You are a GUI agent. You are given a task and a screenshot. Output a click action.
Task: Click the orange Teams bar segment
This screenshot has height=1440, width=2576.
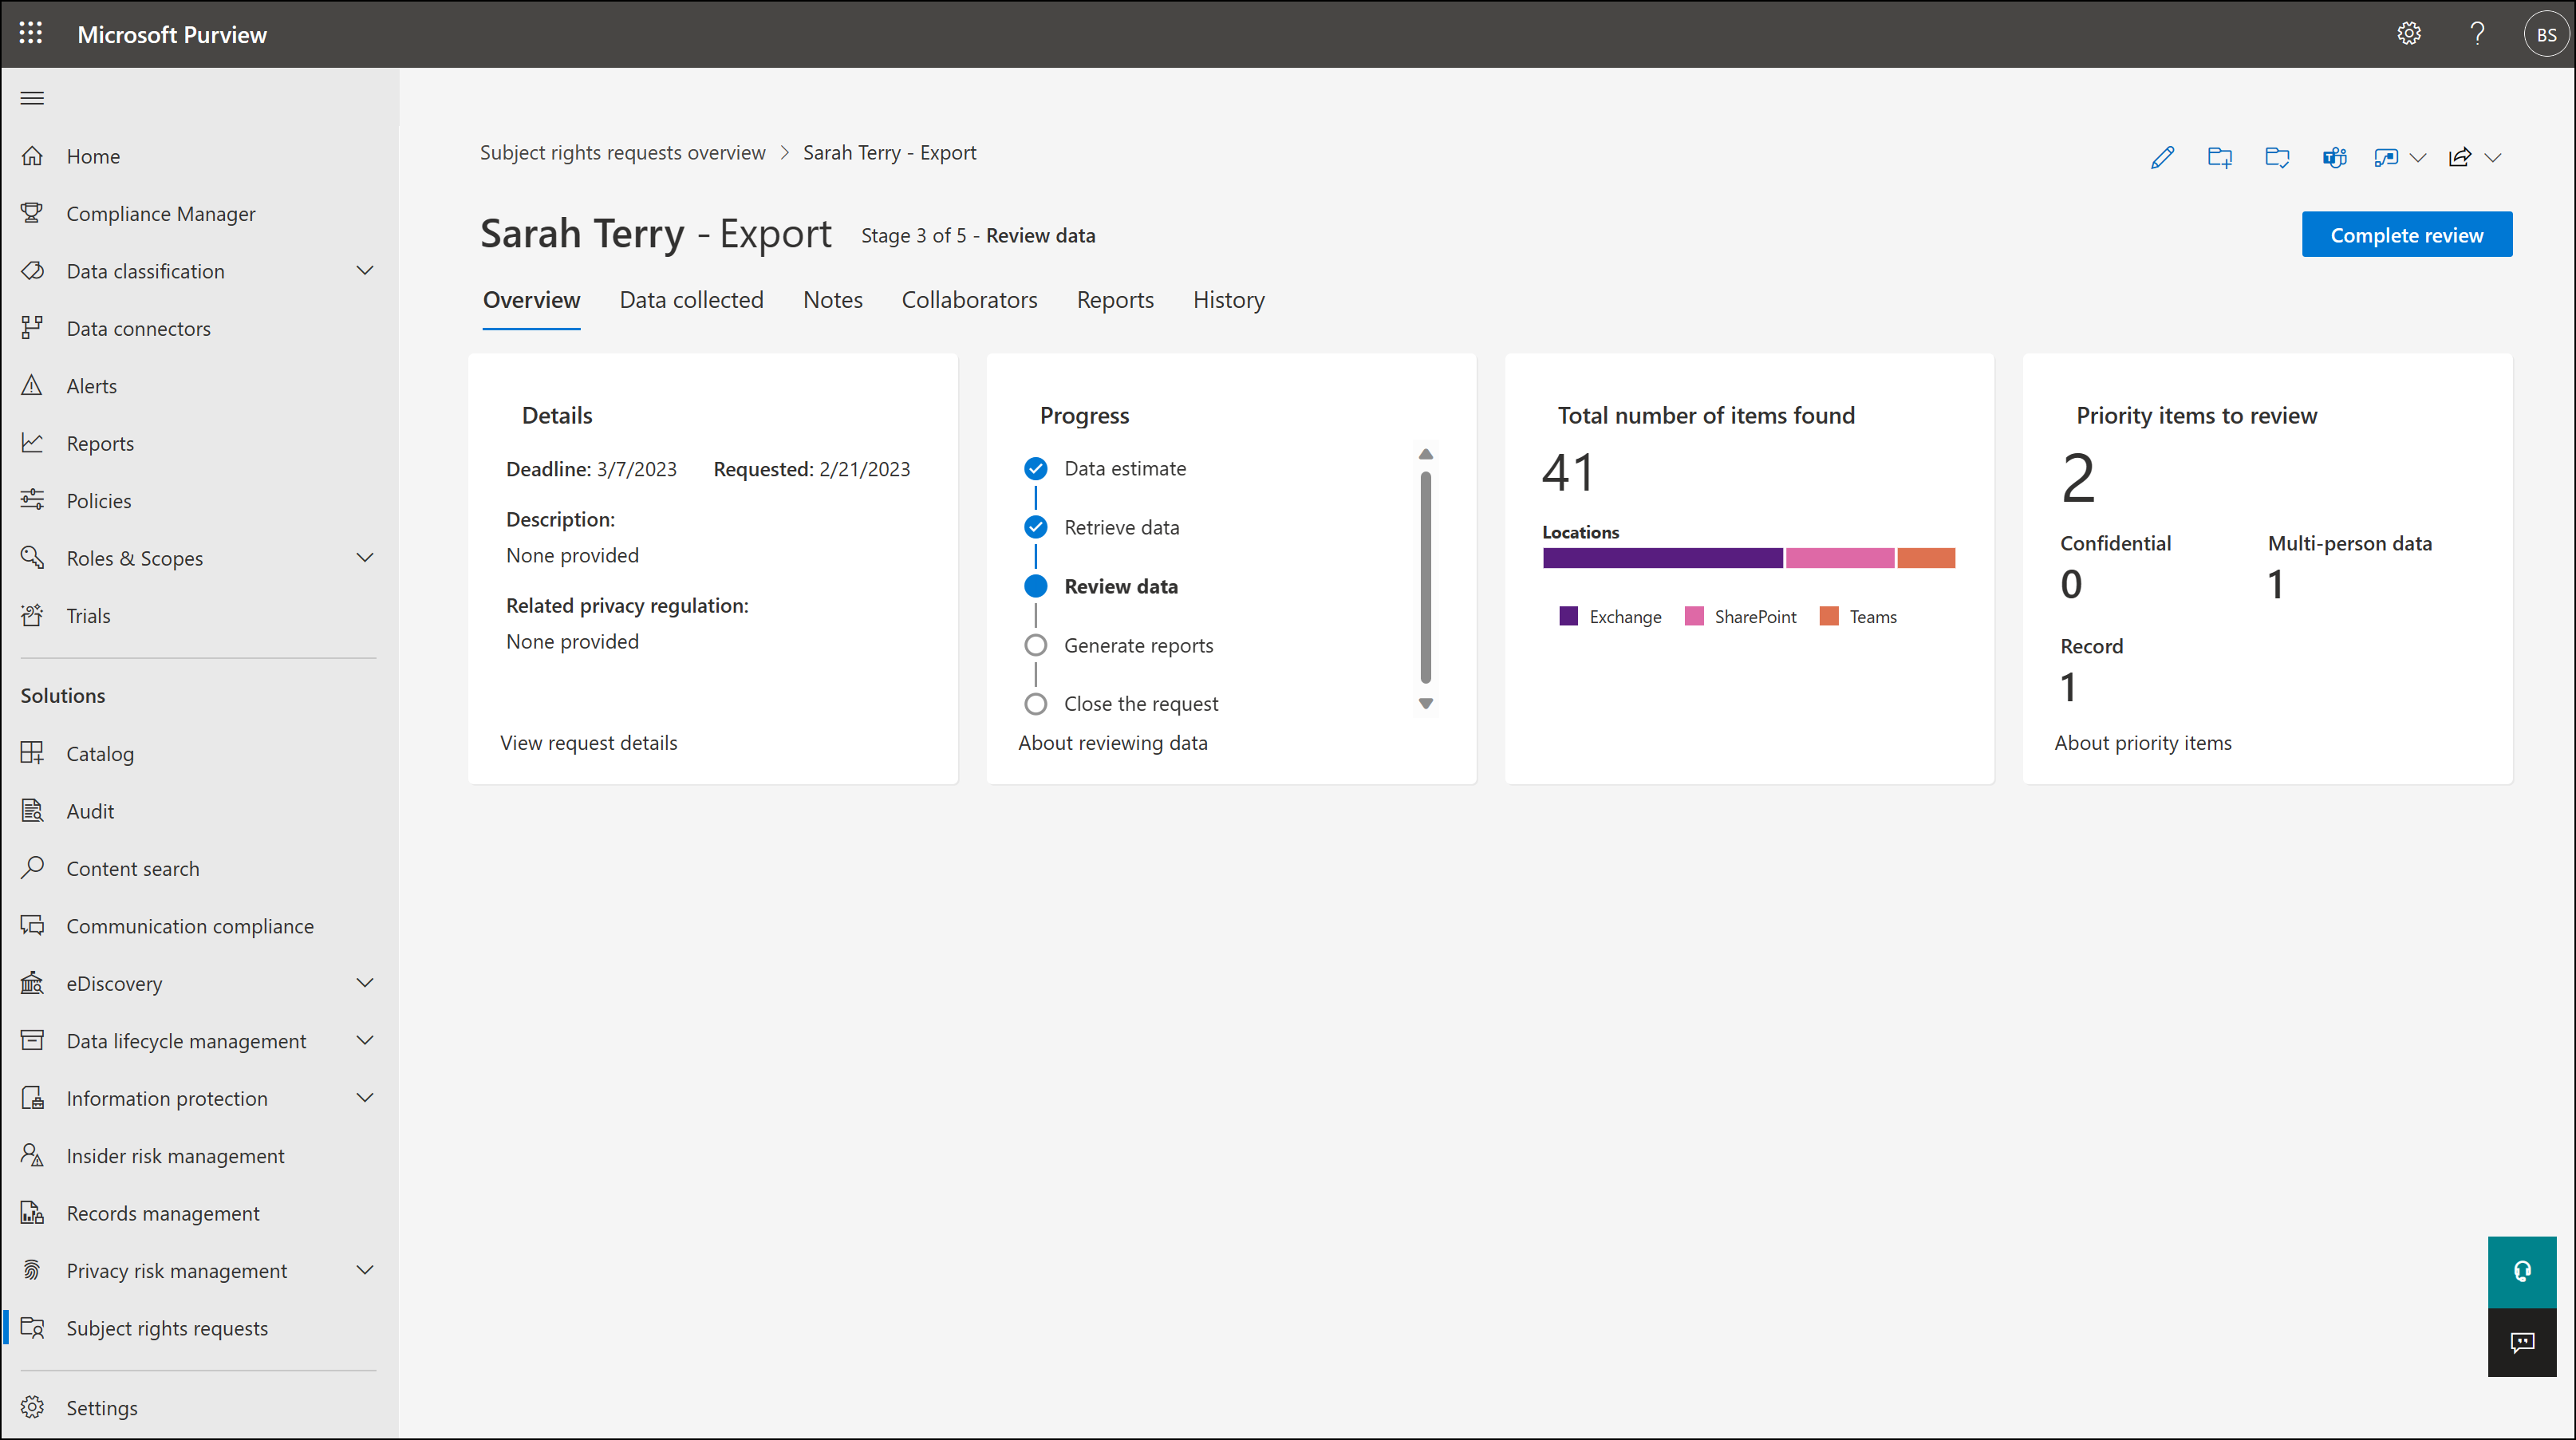[1926, 558]
